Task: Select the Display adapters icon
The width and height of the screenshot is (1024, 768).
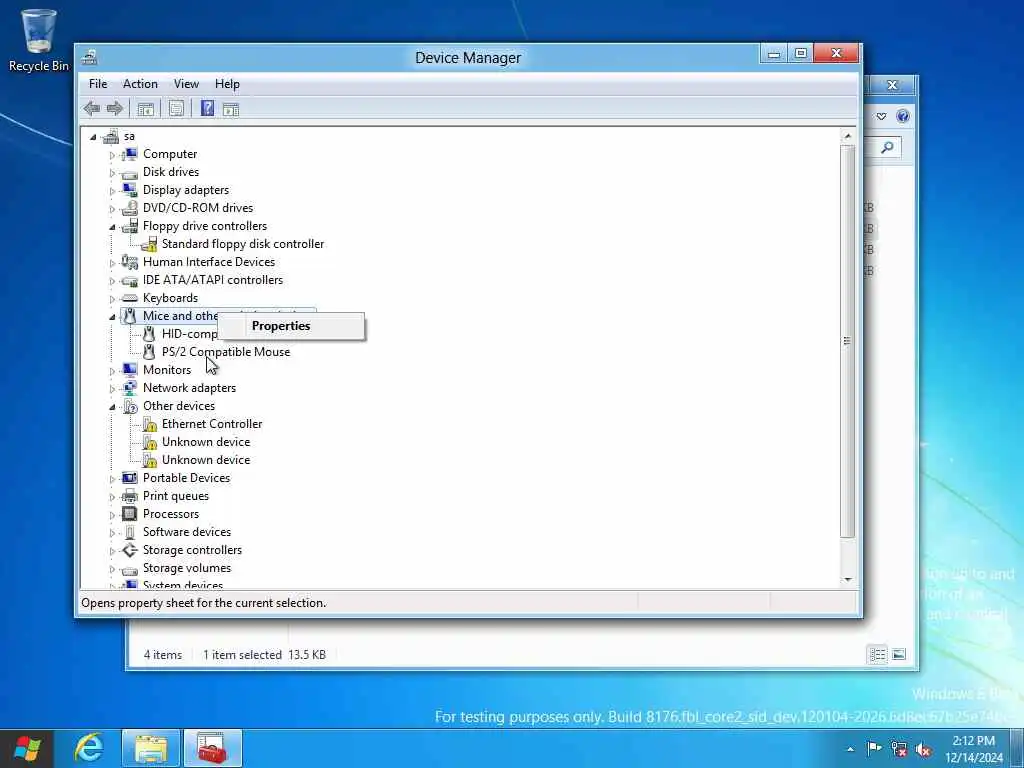Action: pos(129,190)
